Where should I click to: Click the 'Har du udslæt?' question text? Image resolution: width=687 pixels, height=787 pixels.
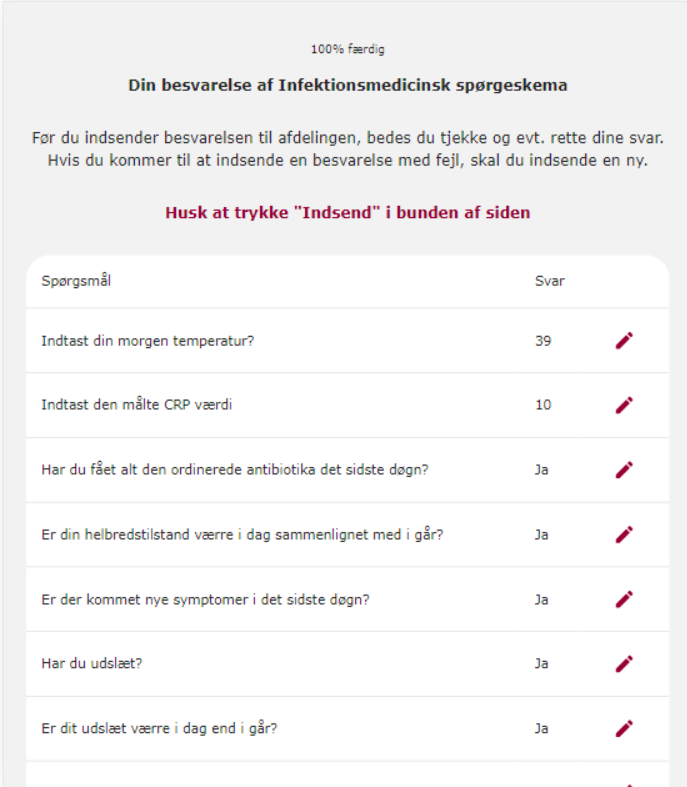[x=92, y=663]
